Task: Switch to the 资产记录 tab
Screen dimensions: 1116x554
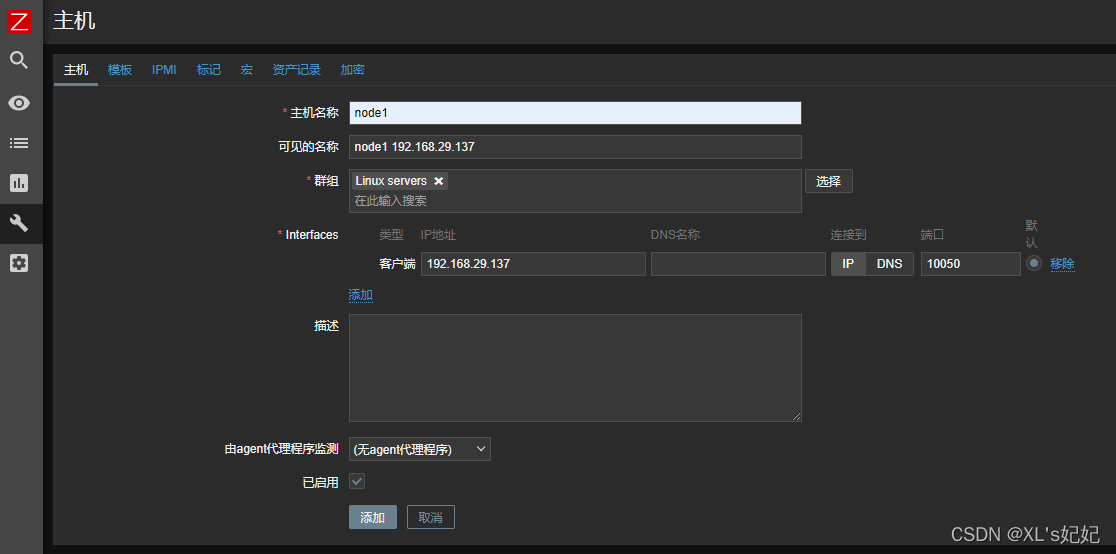Action: (296, 70)
